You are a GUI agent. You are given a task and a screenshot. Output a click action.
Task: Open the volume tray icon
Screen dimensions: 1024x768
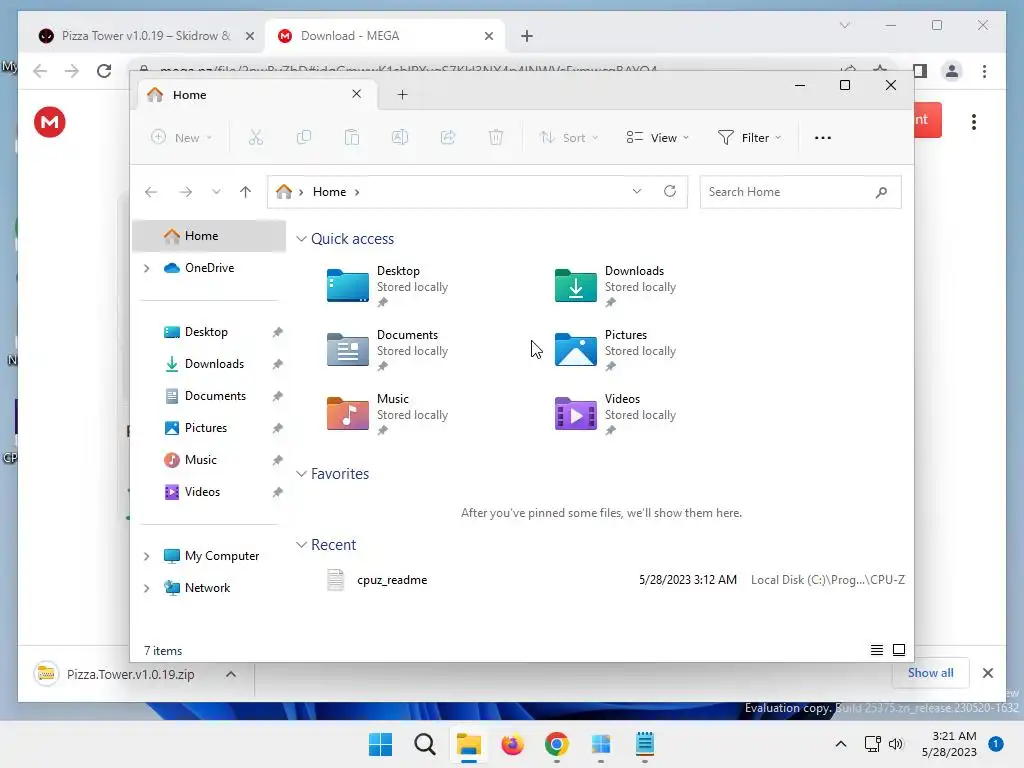click(896, 744)
